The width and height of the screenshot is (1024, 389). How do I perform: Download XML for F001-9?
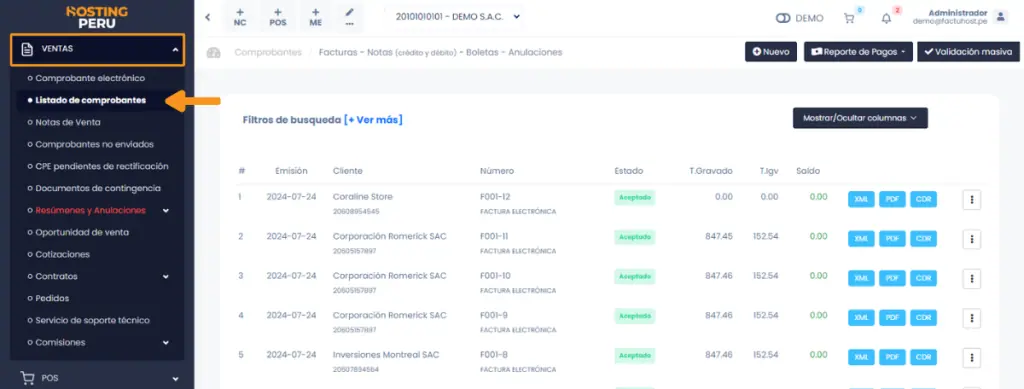click(861, 318)
